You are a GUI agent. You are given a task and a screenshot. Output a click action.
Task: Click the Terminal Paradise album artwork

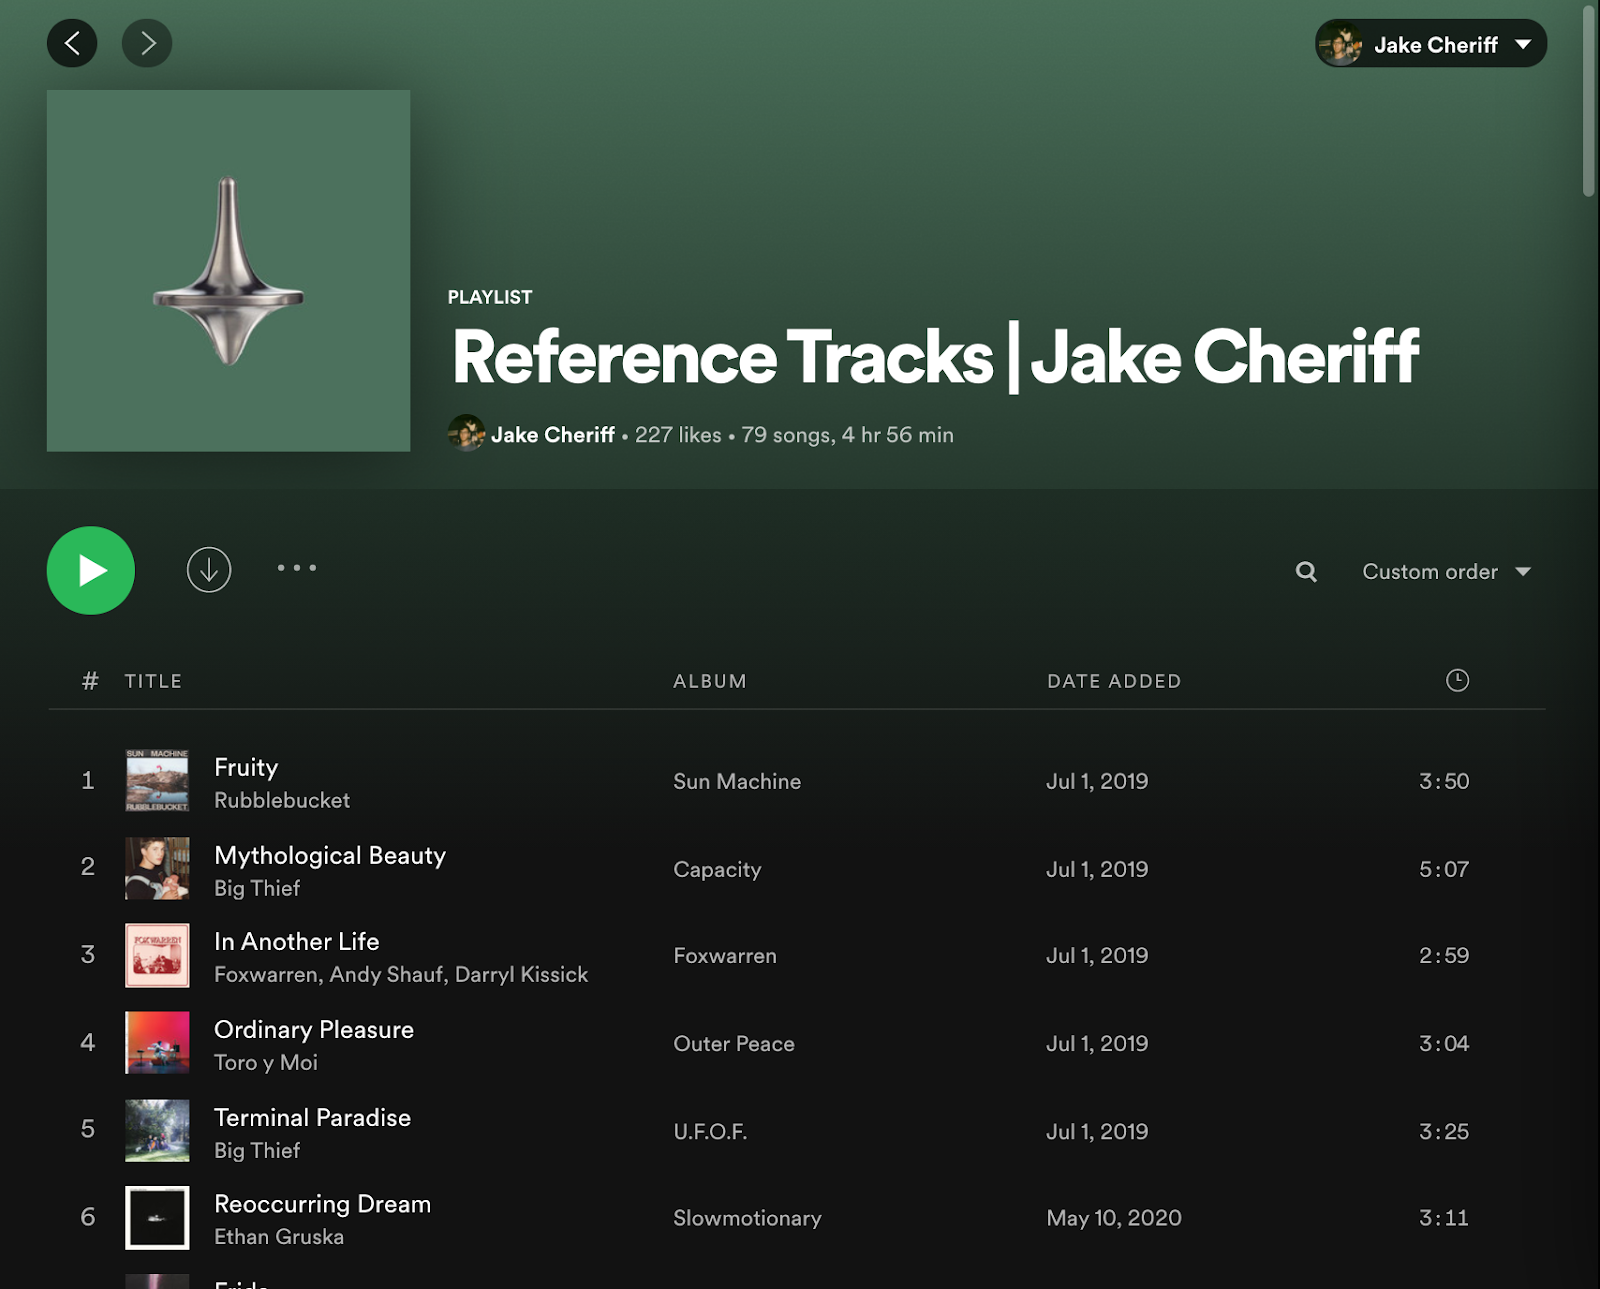(157, 1131)
